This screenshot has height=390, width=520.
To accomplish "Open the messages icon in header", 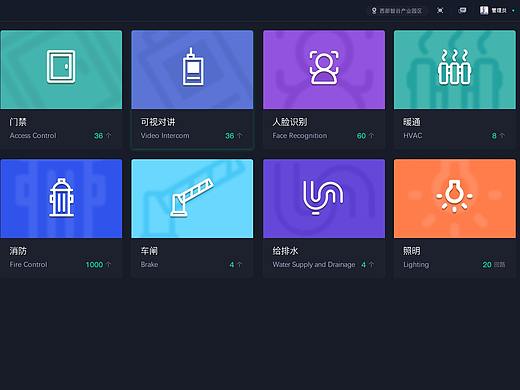I will [462, 11].
